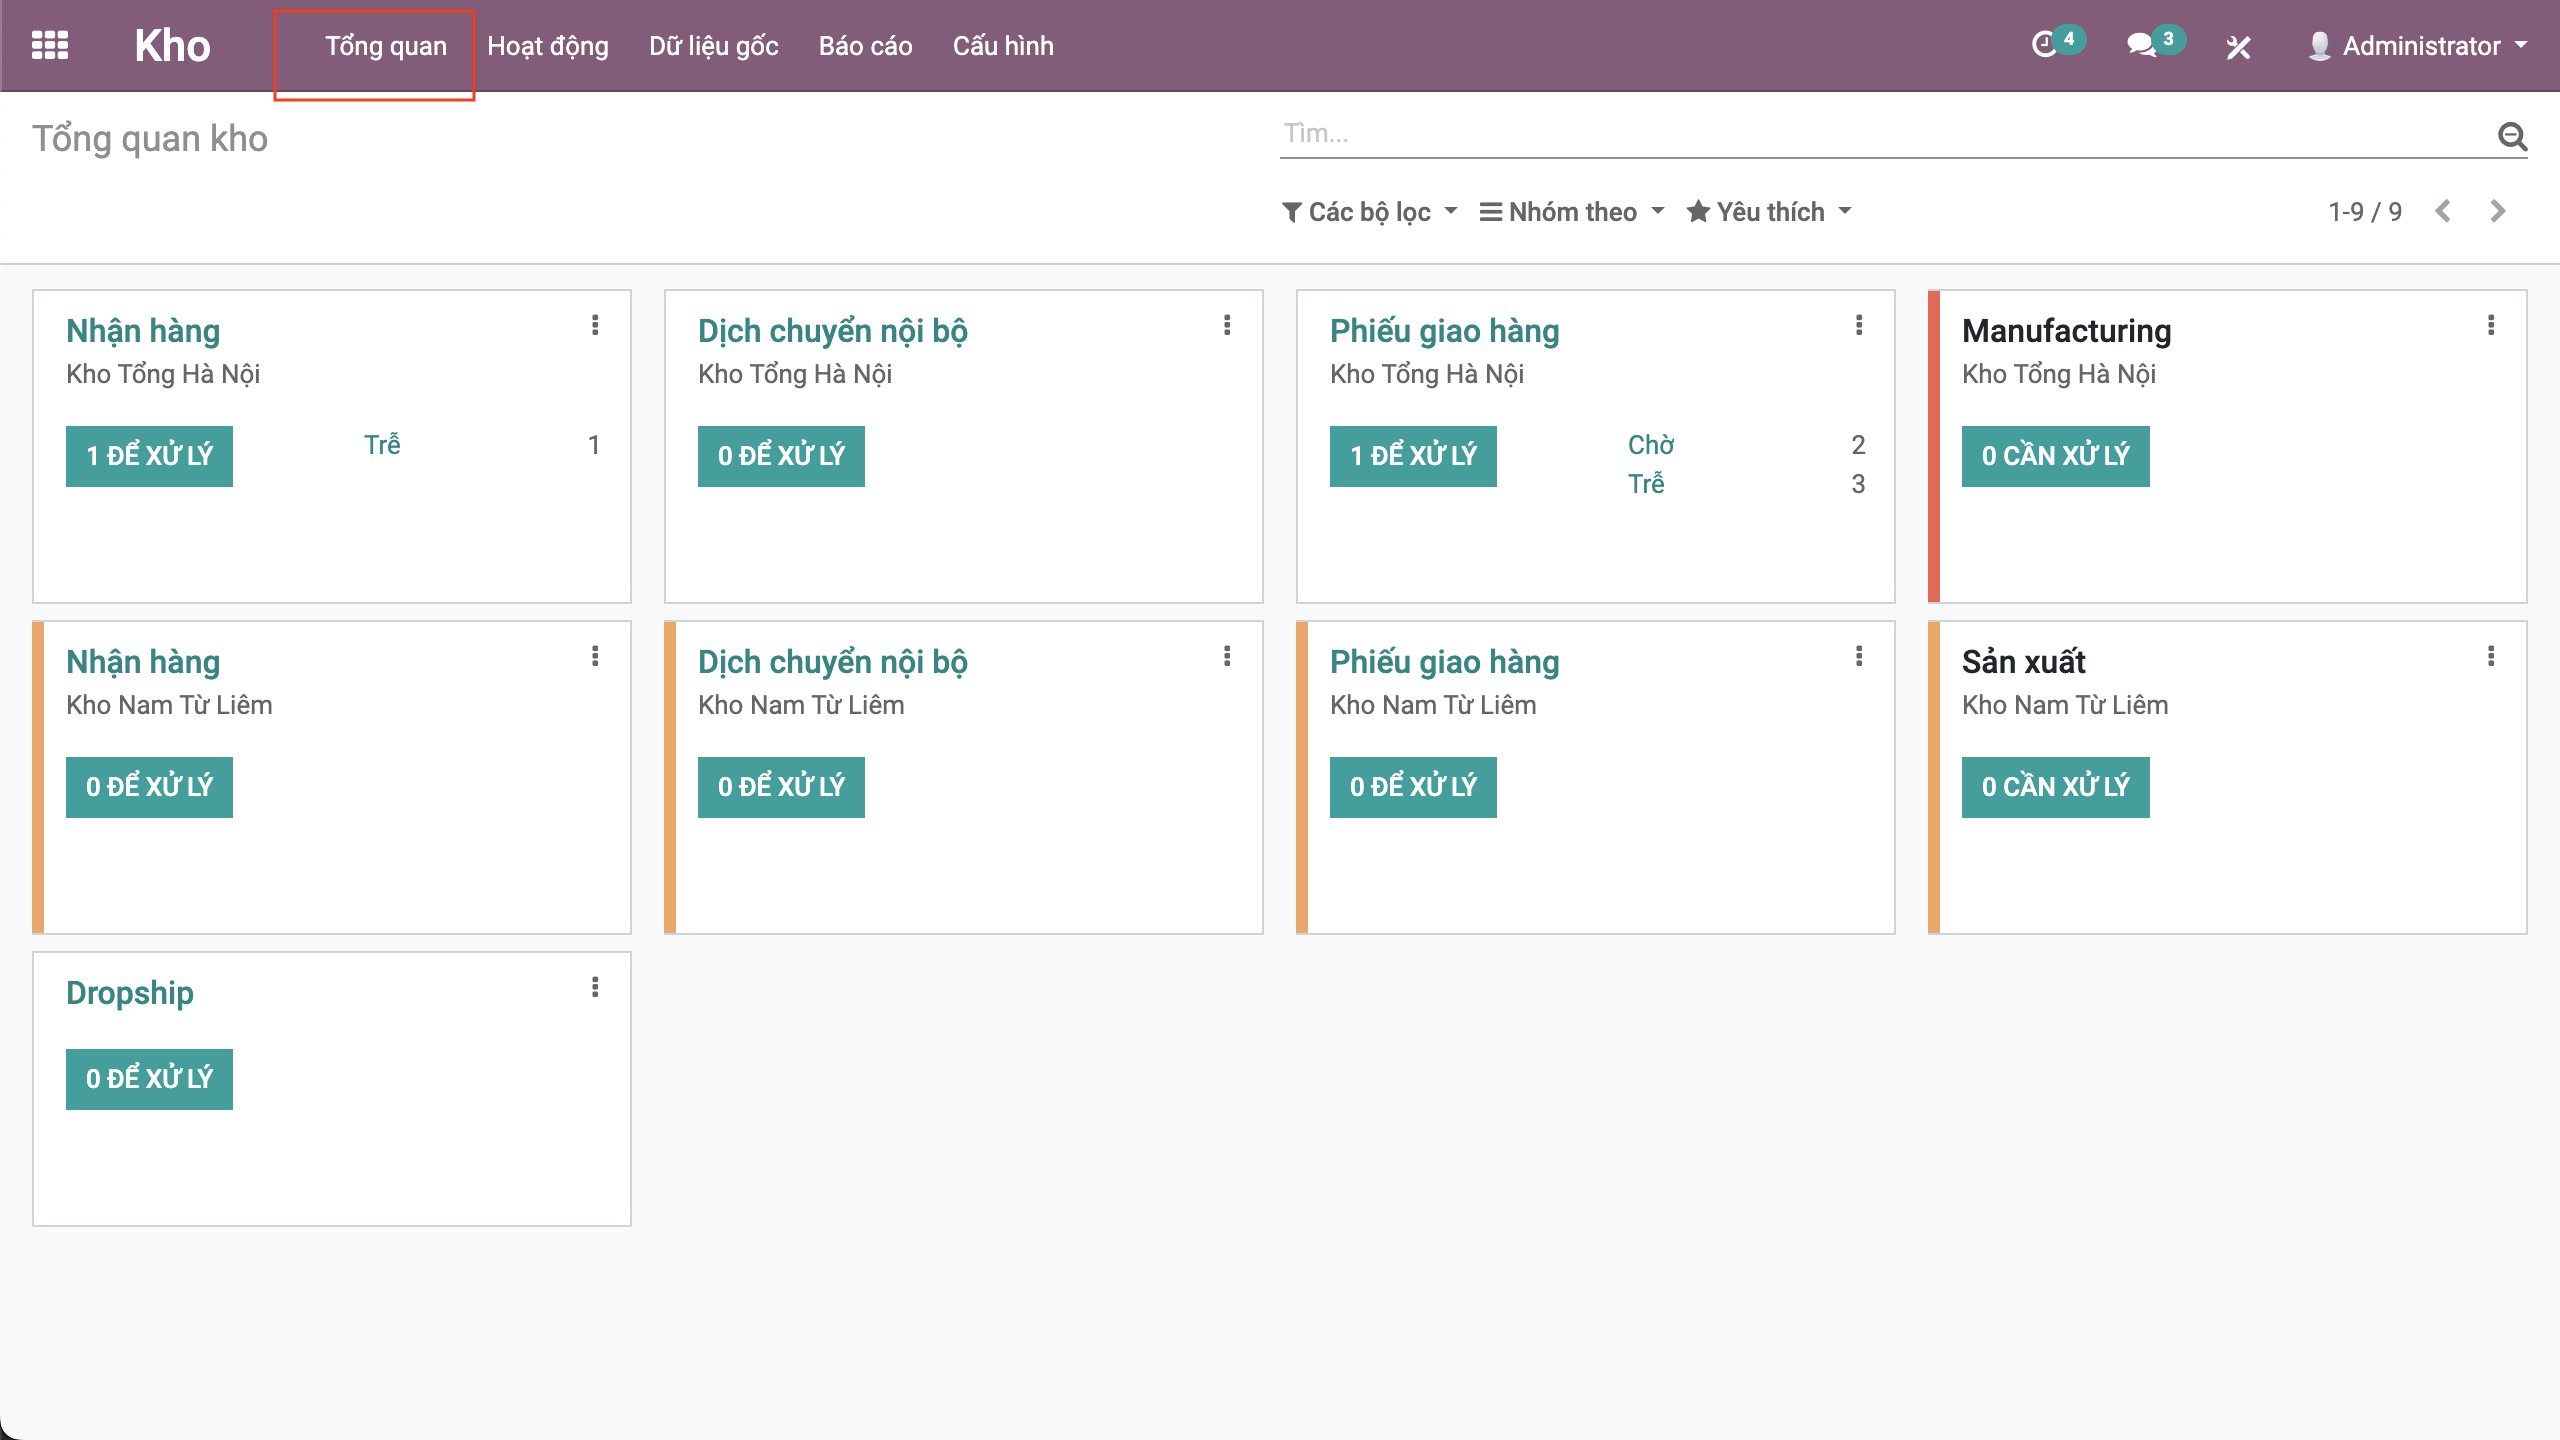Open three-dot menu on Dropship card

pyautogui.click(x=595, y=987)
